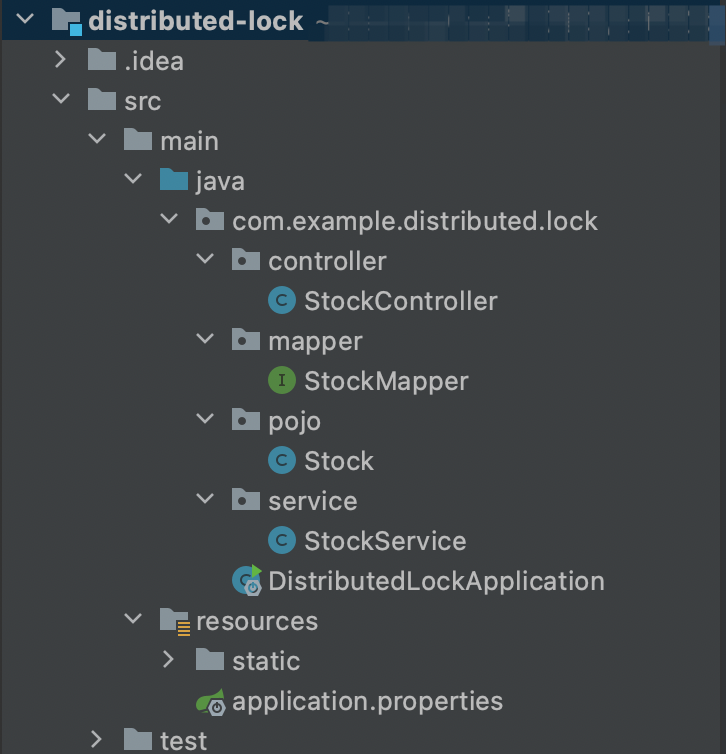Collapse the mapper package

[205, 339]
